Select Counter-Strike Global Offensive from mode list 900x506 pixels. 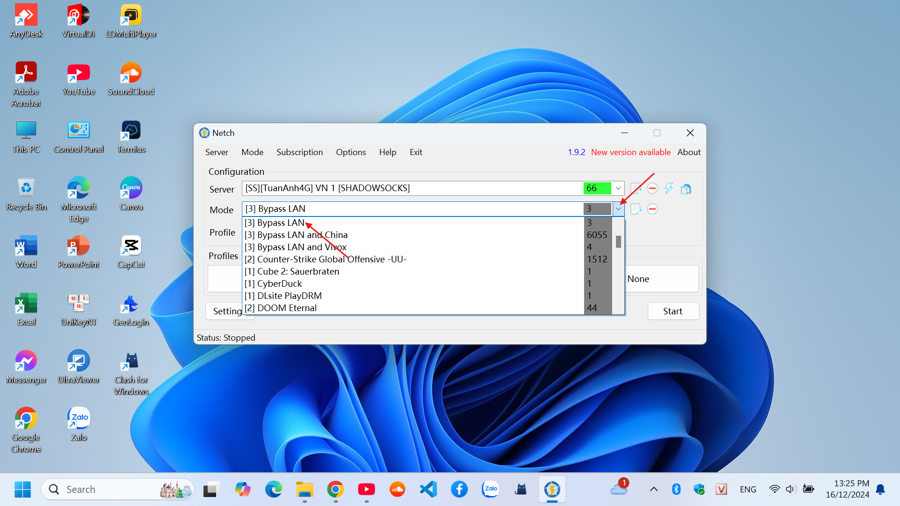[x=325, y=259]
